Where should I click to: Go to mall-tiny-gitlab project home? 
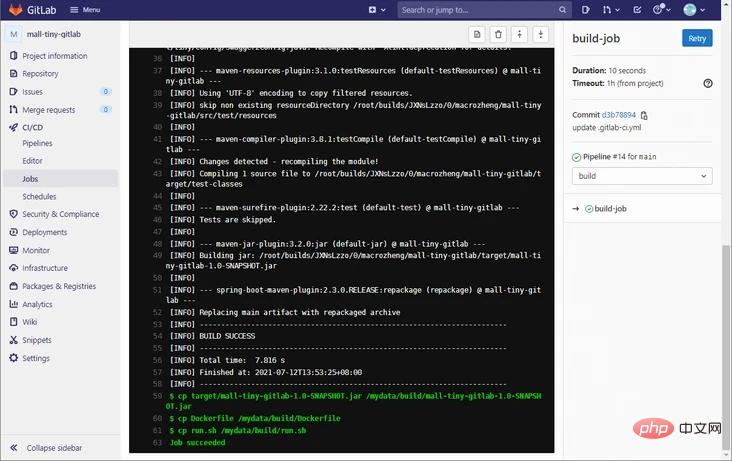click(x=54, y=34)
